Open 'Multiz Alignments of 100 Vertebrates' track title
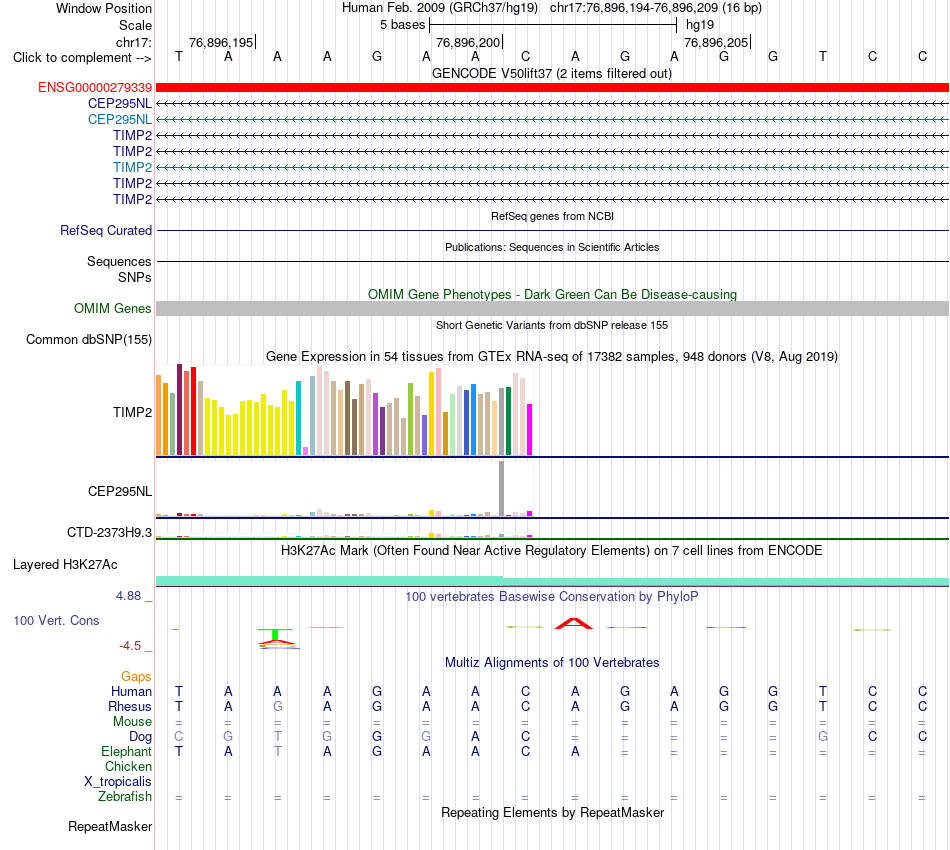 coord(552,662)
